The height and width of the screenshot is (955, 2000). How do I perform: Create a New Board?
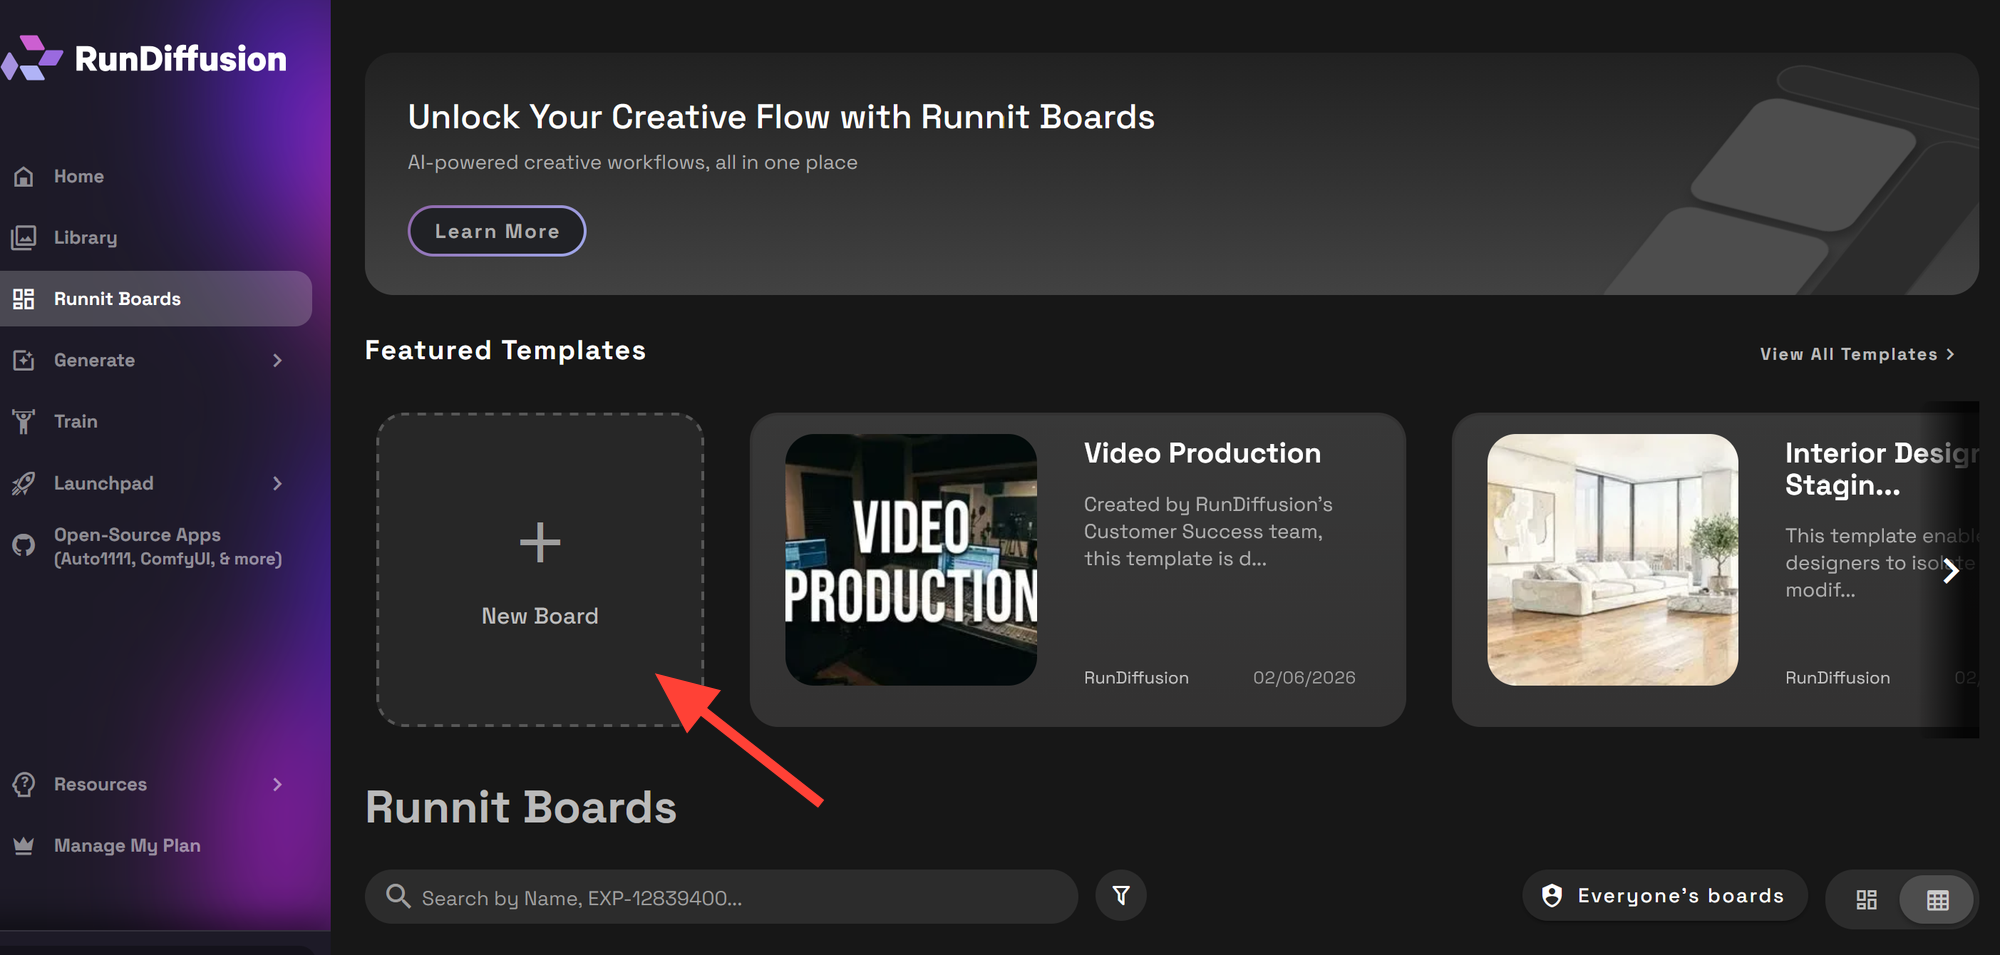click(540, 570)
